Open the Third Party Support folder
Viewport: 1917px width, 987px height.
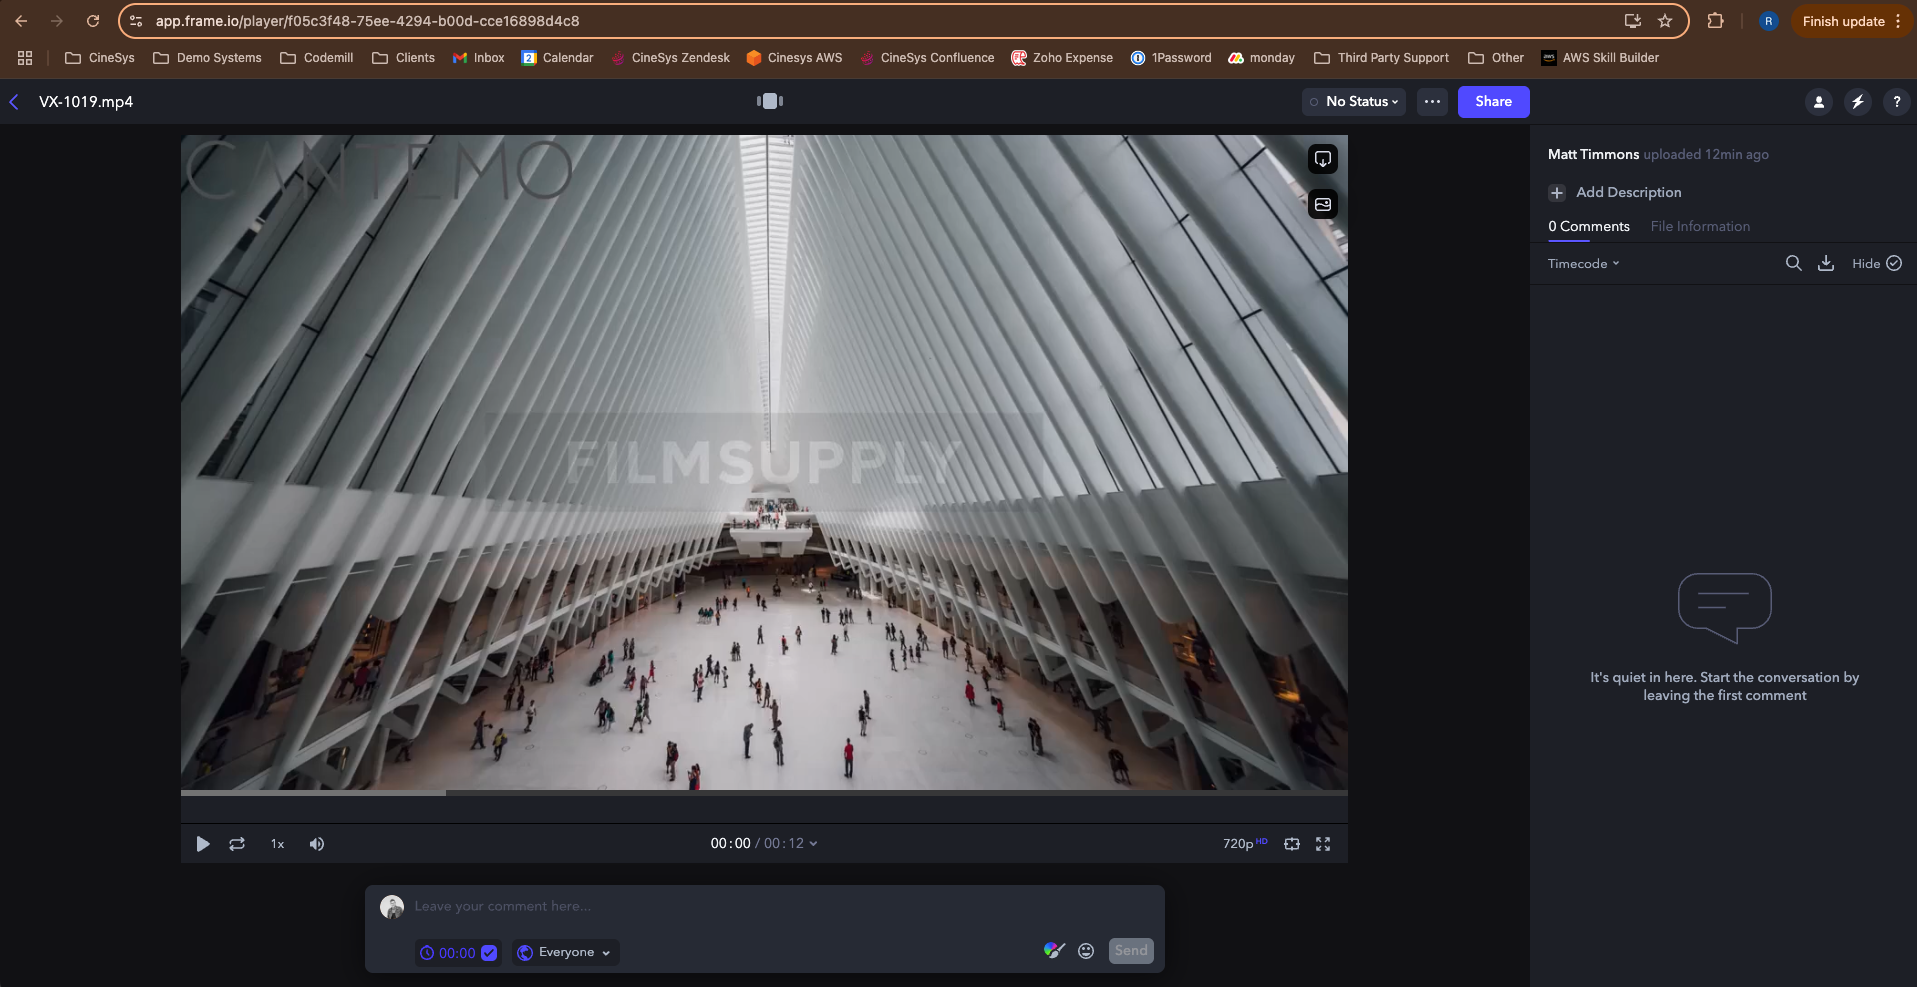[x=1381, y=58]
